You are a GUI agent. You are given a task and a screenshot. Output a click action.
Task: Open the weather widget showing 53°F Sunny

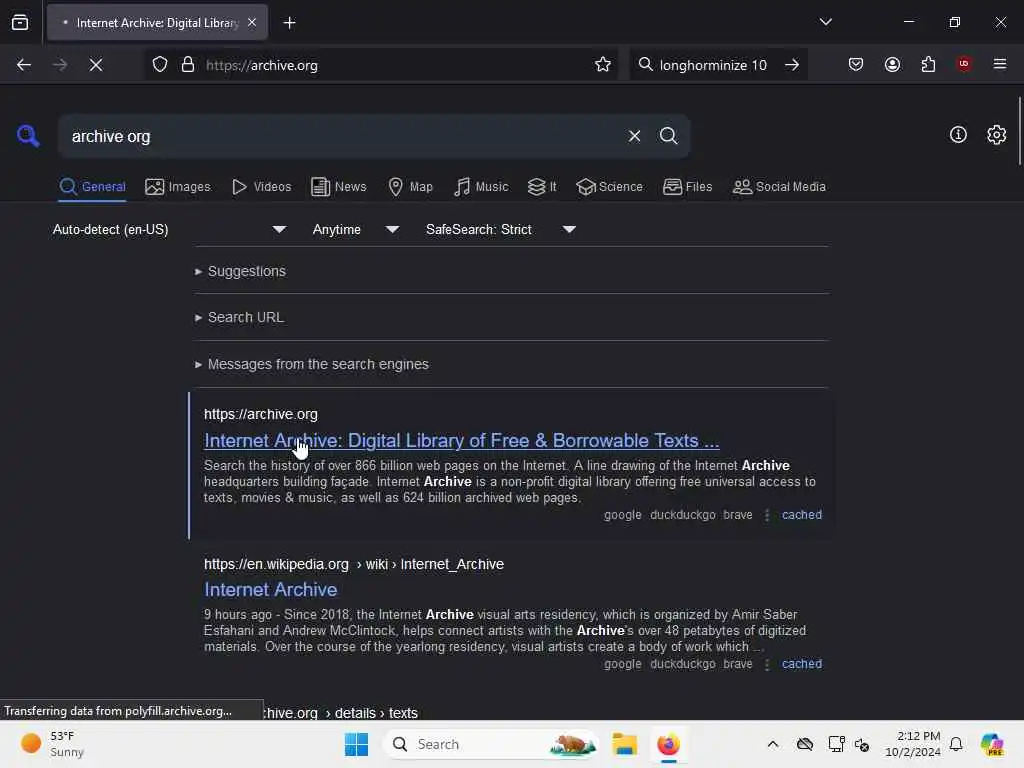coord(52,744)
